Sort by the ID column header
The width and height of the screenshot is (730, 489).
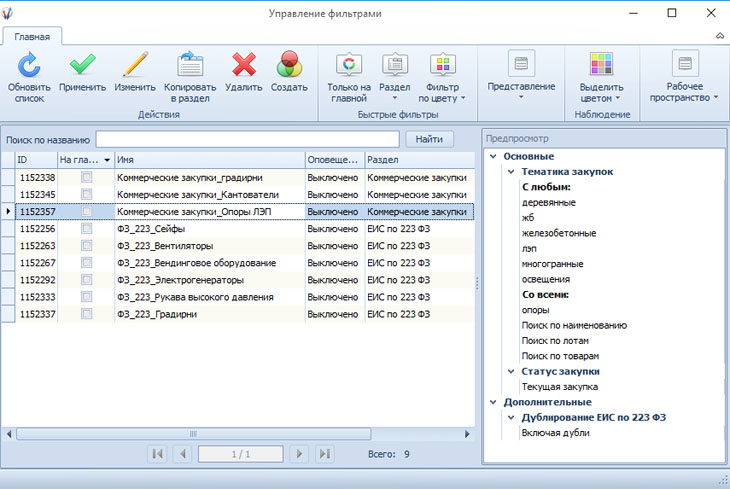[36, 160]
